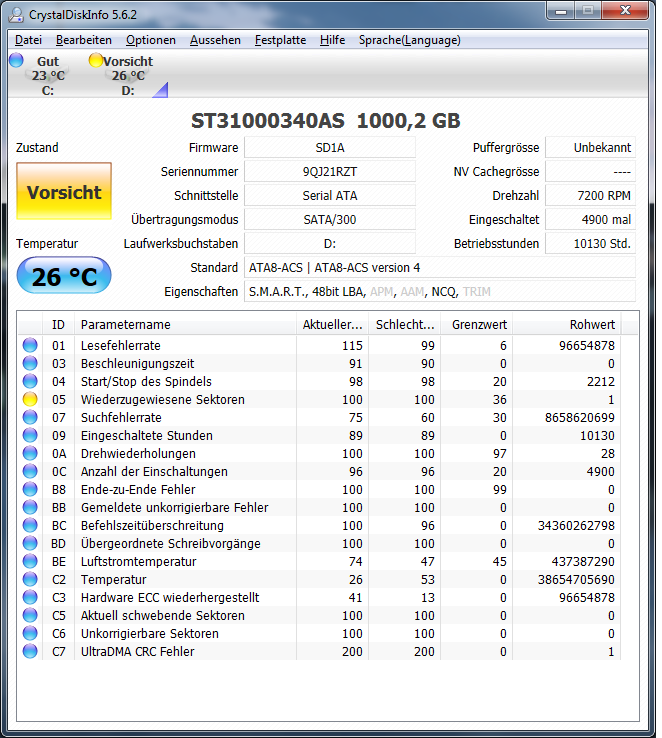
Task: Click the status orb for Übergeordnete Schreibvorgänge
Action: point(30,543)
